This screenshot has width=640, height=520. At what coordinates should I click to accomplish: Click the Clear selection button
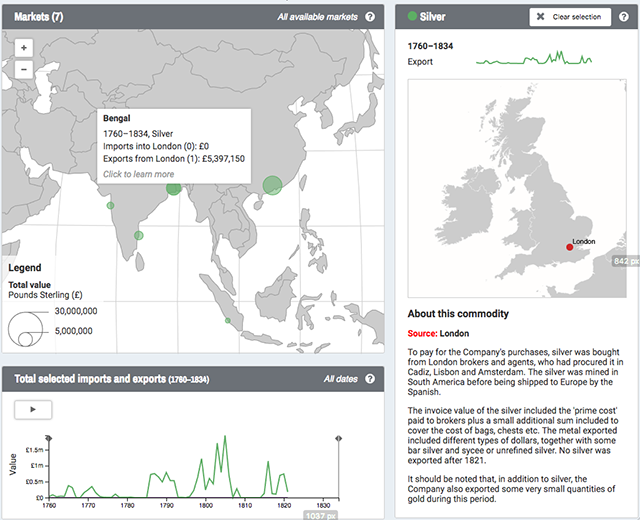pyautogui.click(x=570, y=17)
